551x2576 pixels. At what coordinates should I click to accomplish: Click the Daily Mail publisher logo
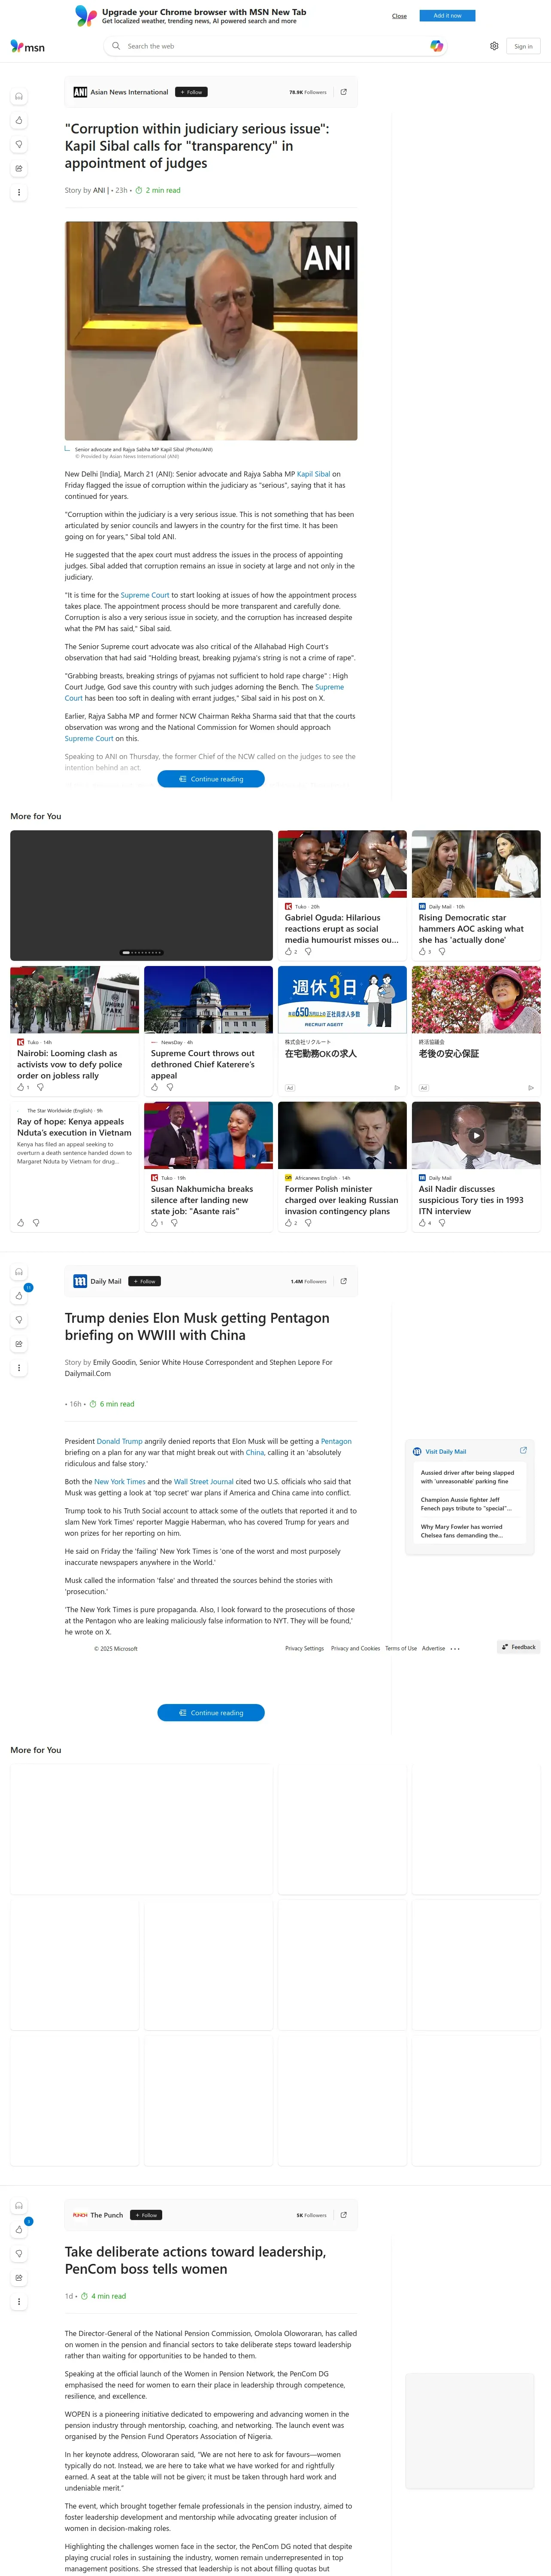(x=80, y=1281)
